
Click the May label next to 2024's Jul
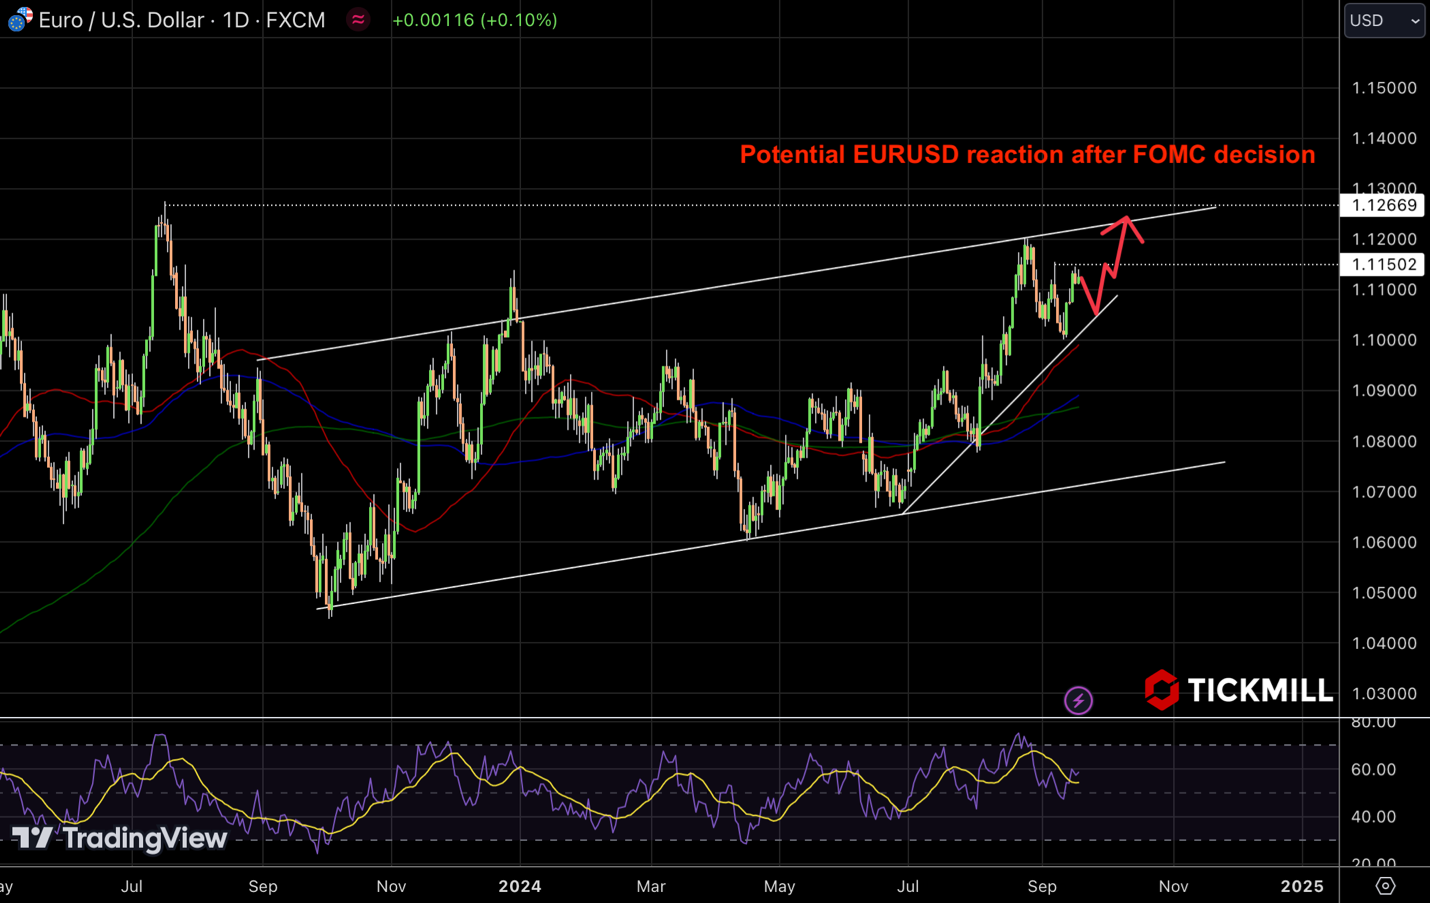(x=779, y=886)
